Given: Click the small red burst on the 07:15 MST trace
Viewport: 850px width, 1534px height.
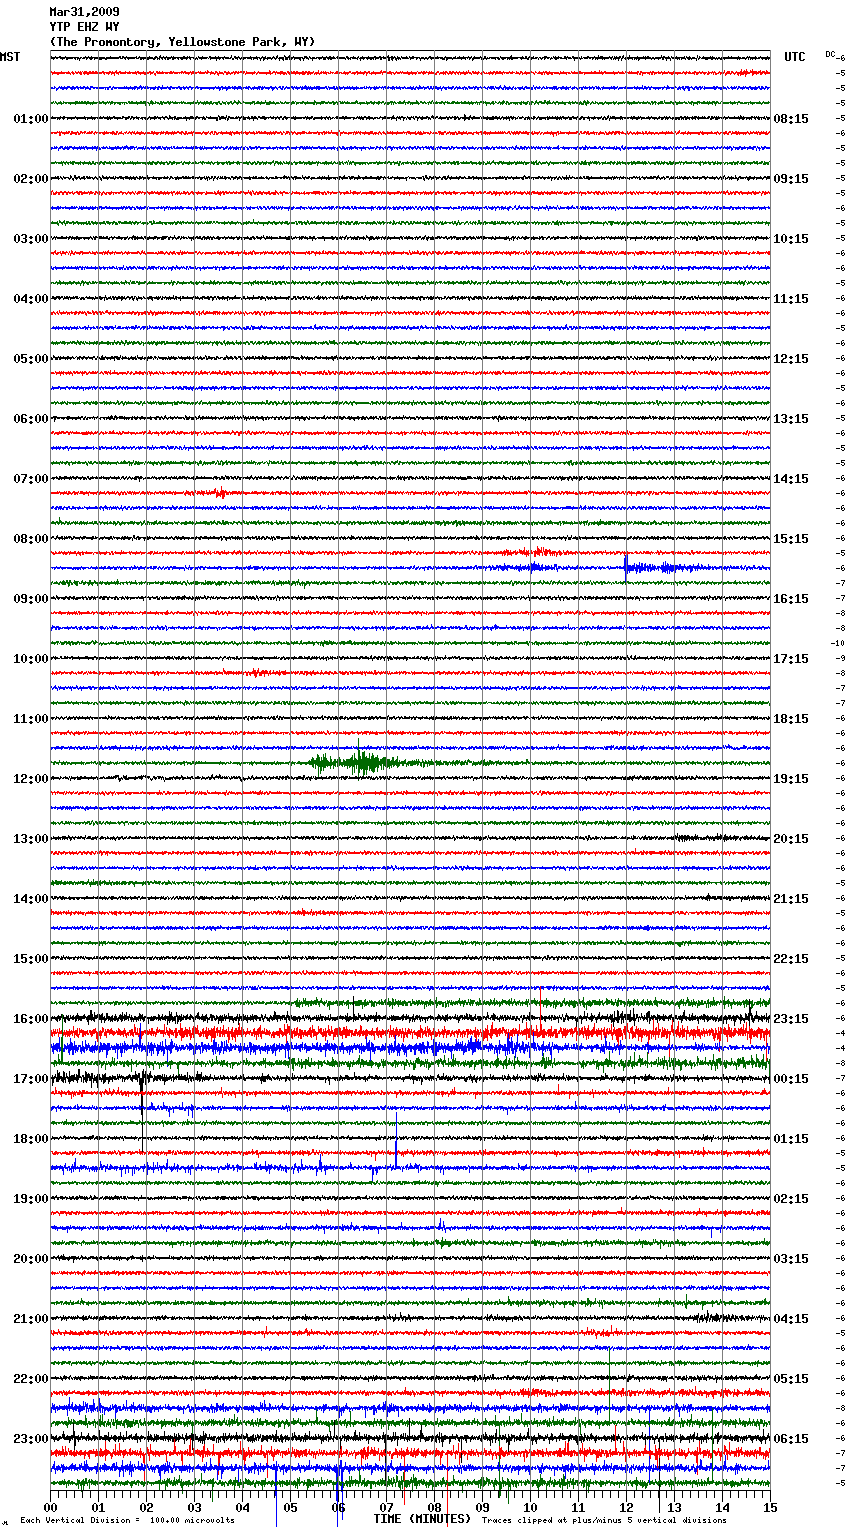Looking at the screenshot, I should point(220,493).
